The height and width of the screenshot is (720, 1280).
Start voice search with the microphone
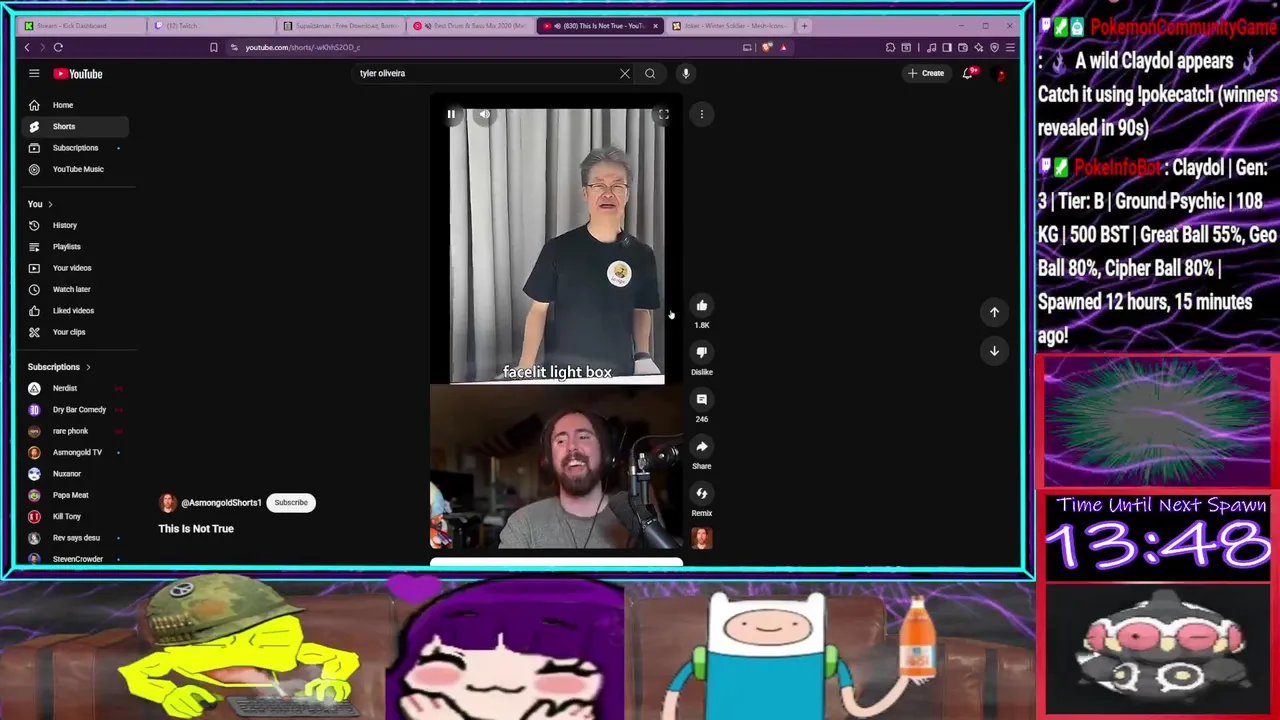point(686,73)
